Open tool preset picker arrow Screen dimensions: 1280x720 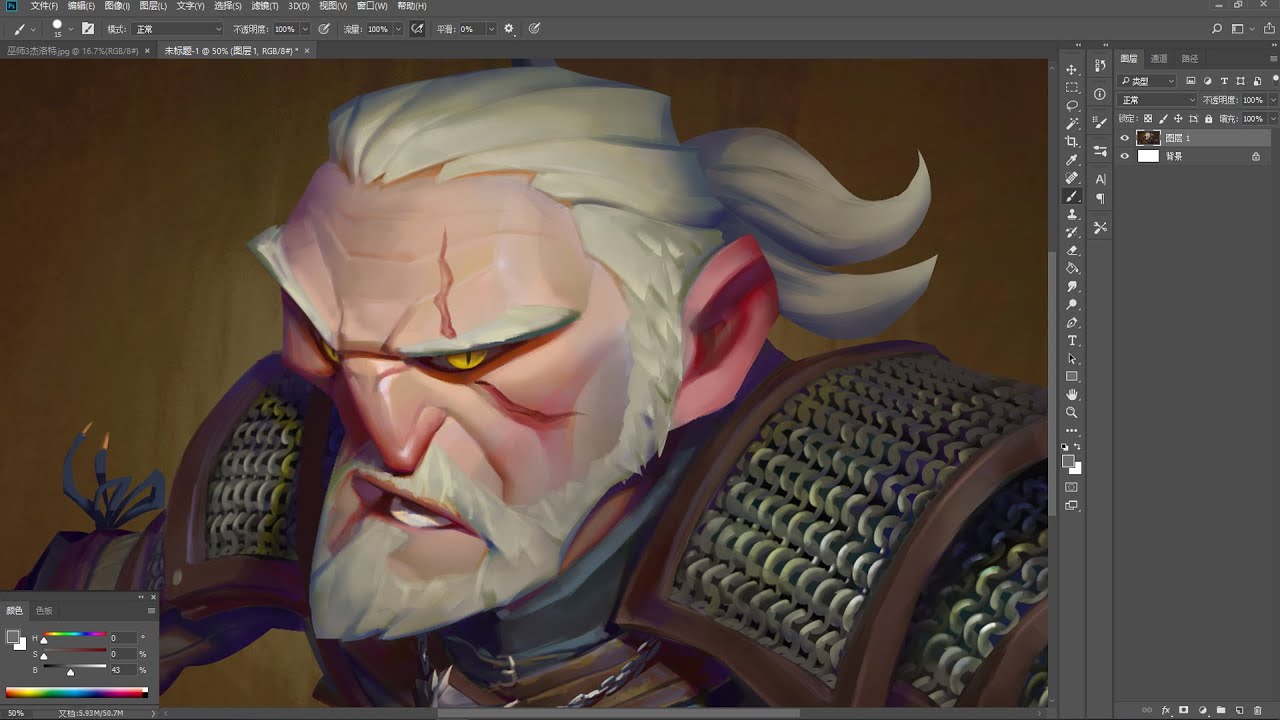pos(33,29)
